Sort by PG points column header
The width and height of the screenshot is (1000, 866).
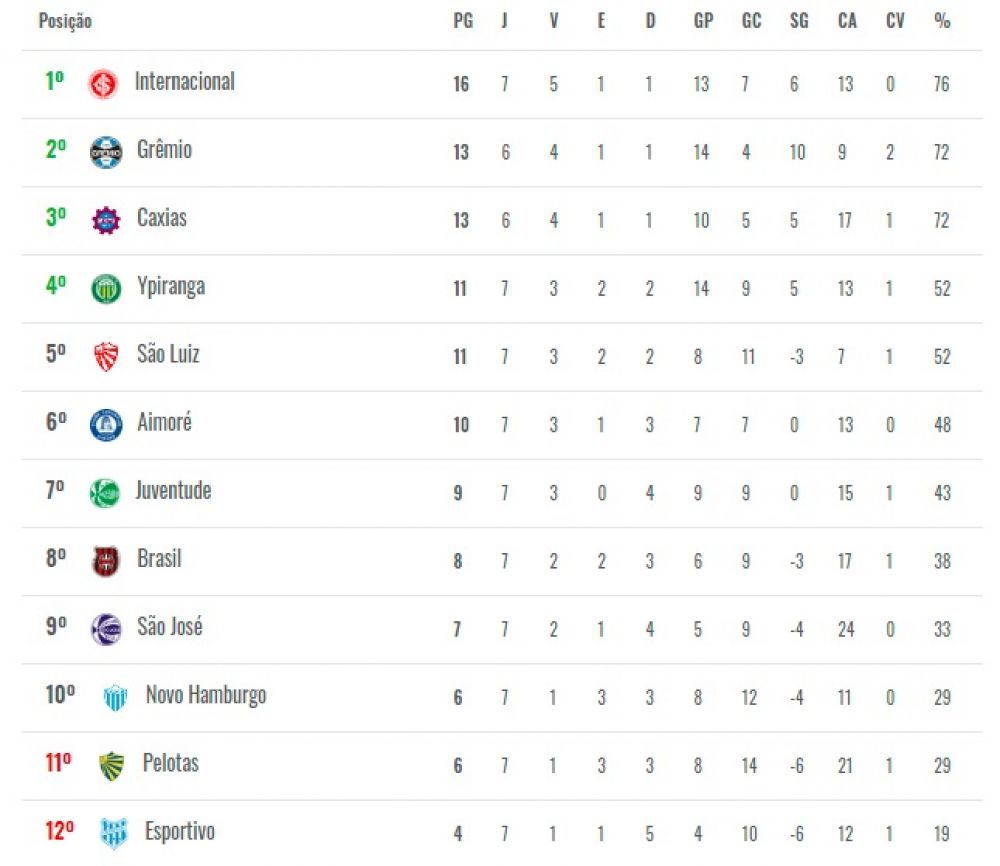[x=463, y=21]
